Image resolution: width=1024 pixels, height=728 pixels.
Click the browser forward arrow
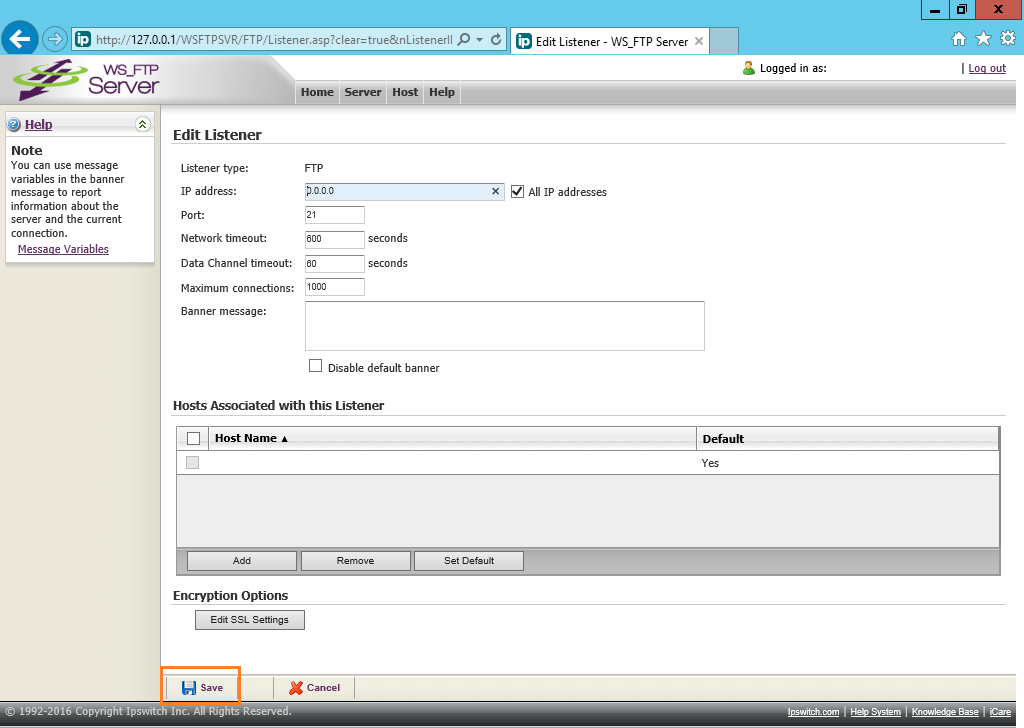(x=55, y=39)
